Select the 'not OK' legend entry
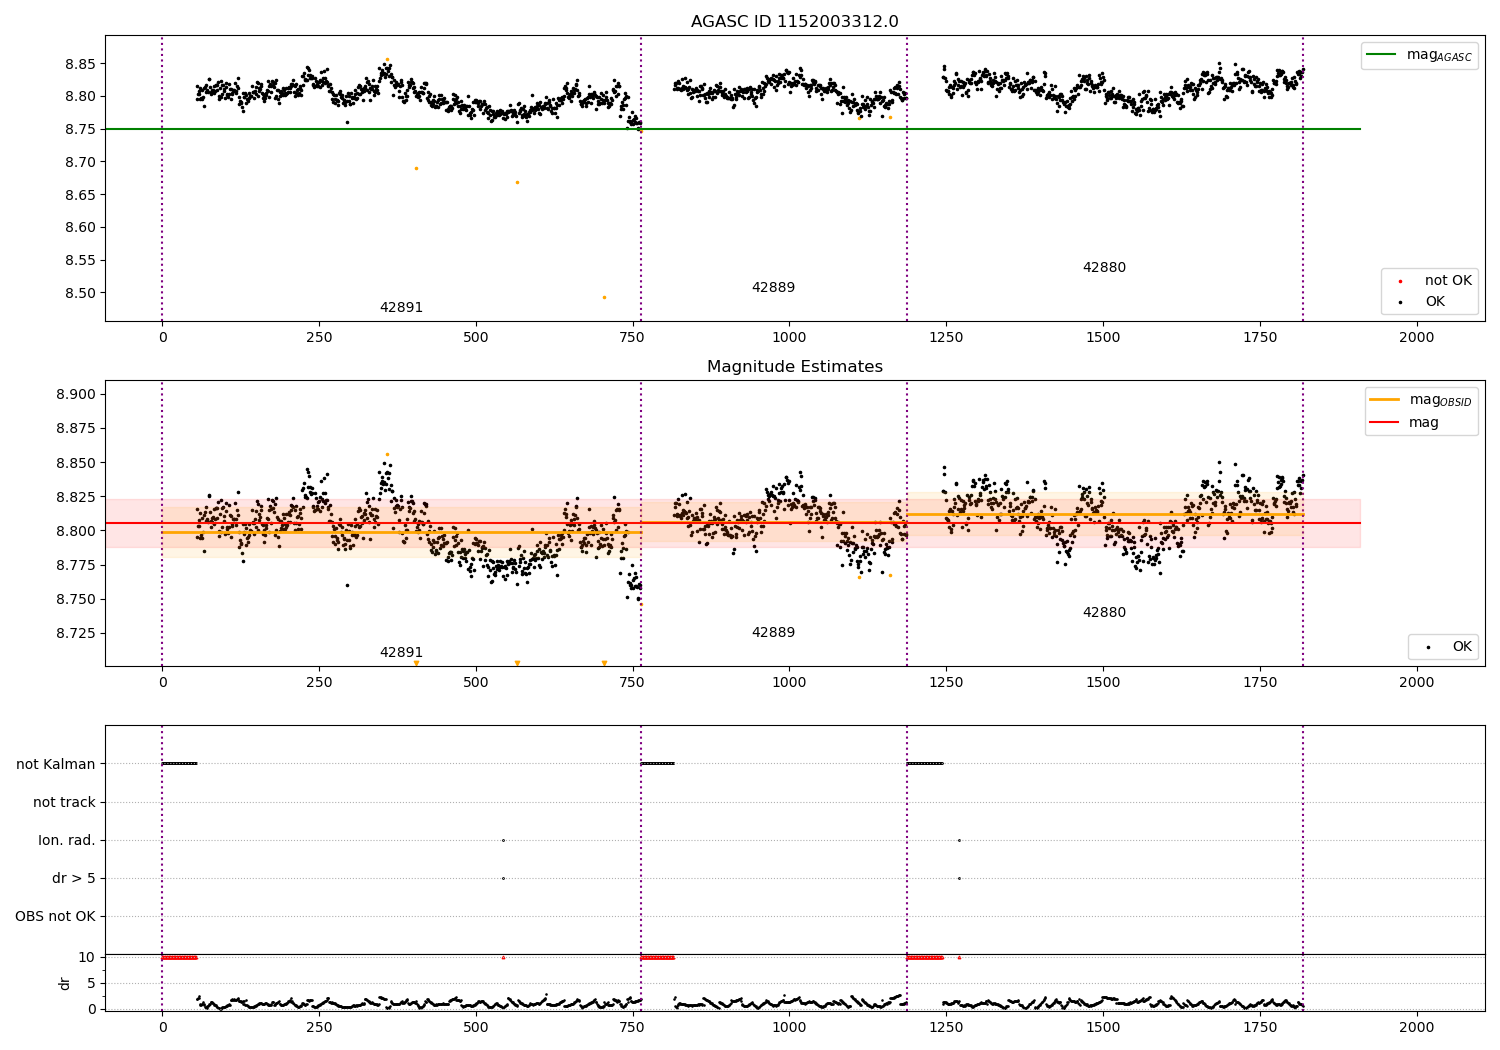Screen dimensions: 1500x1050 [1448, 281]
